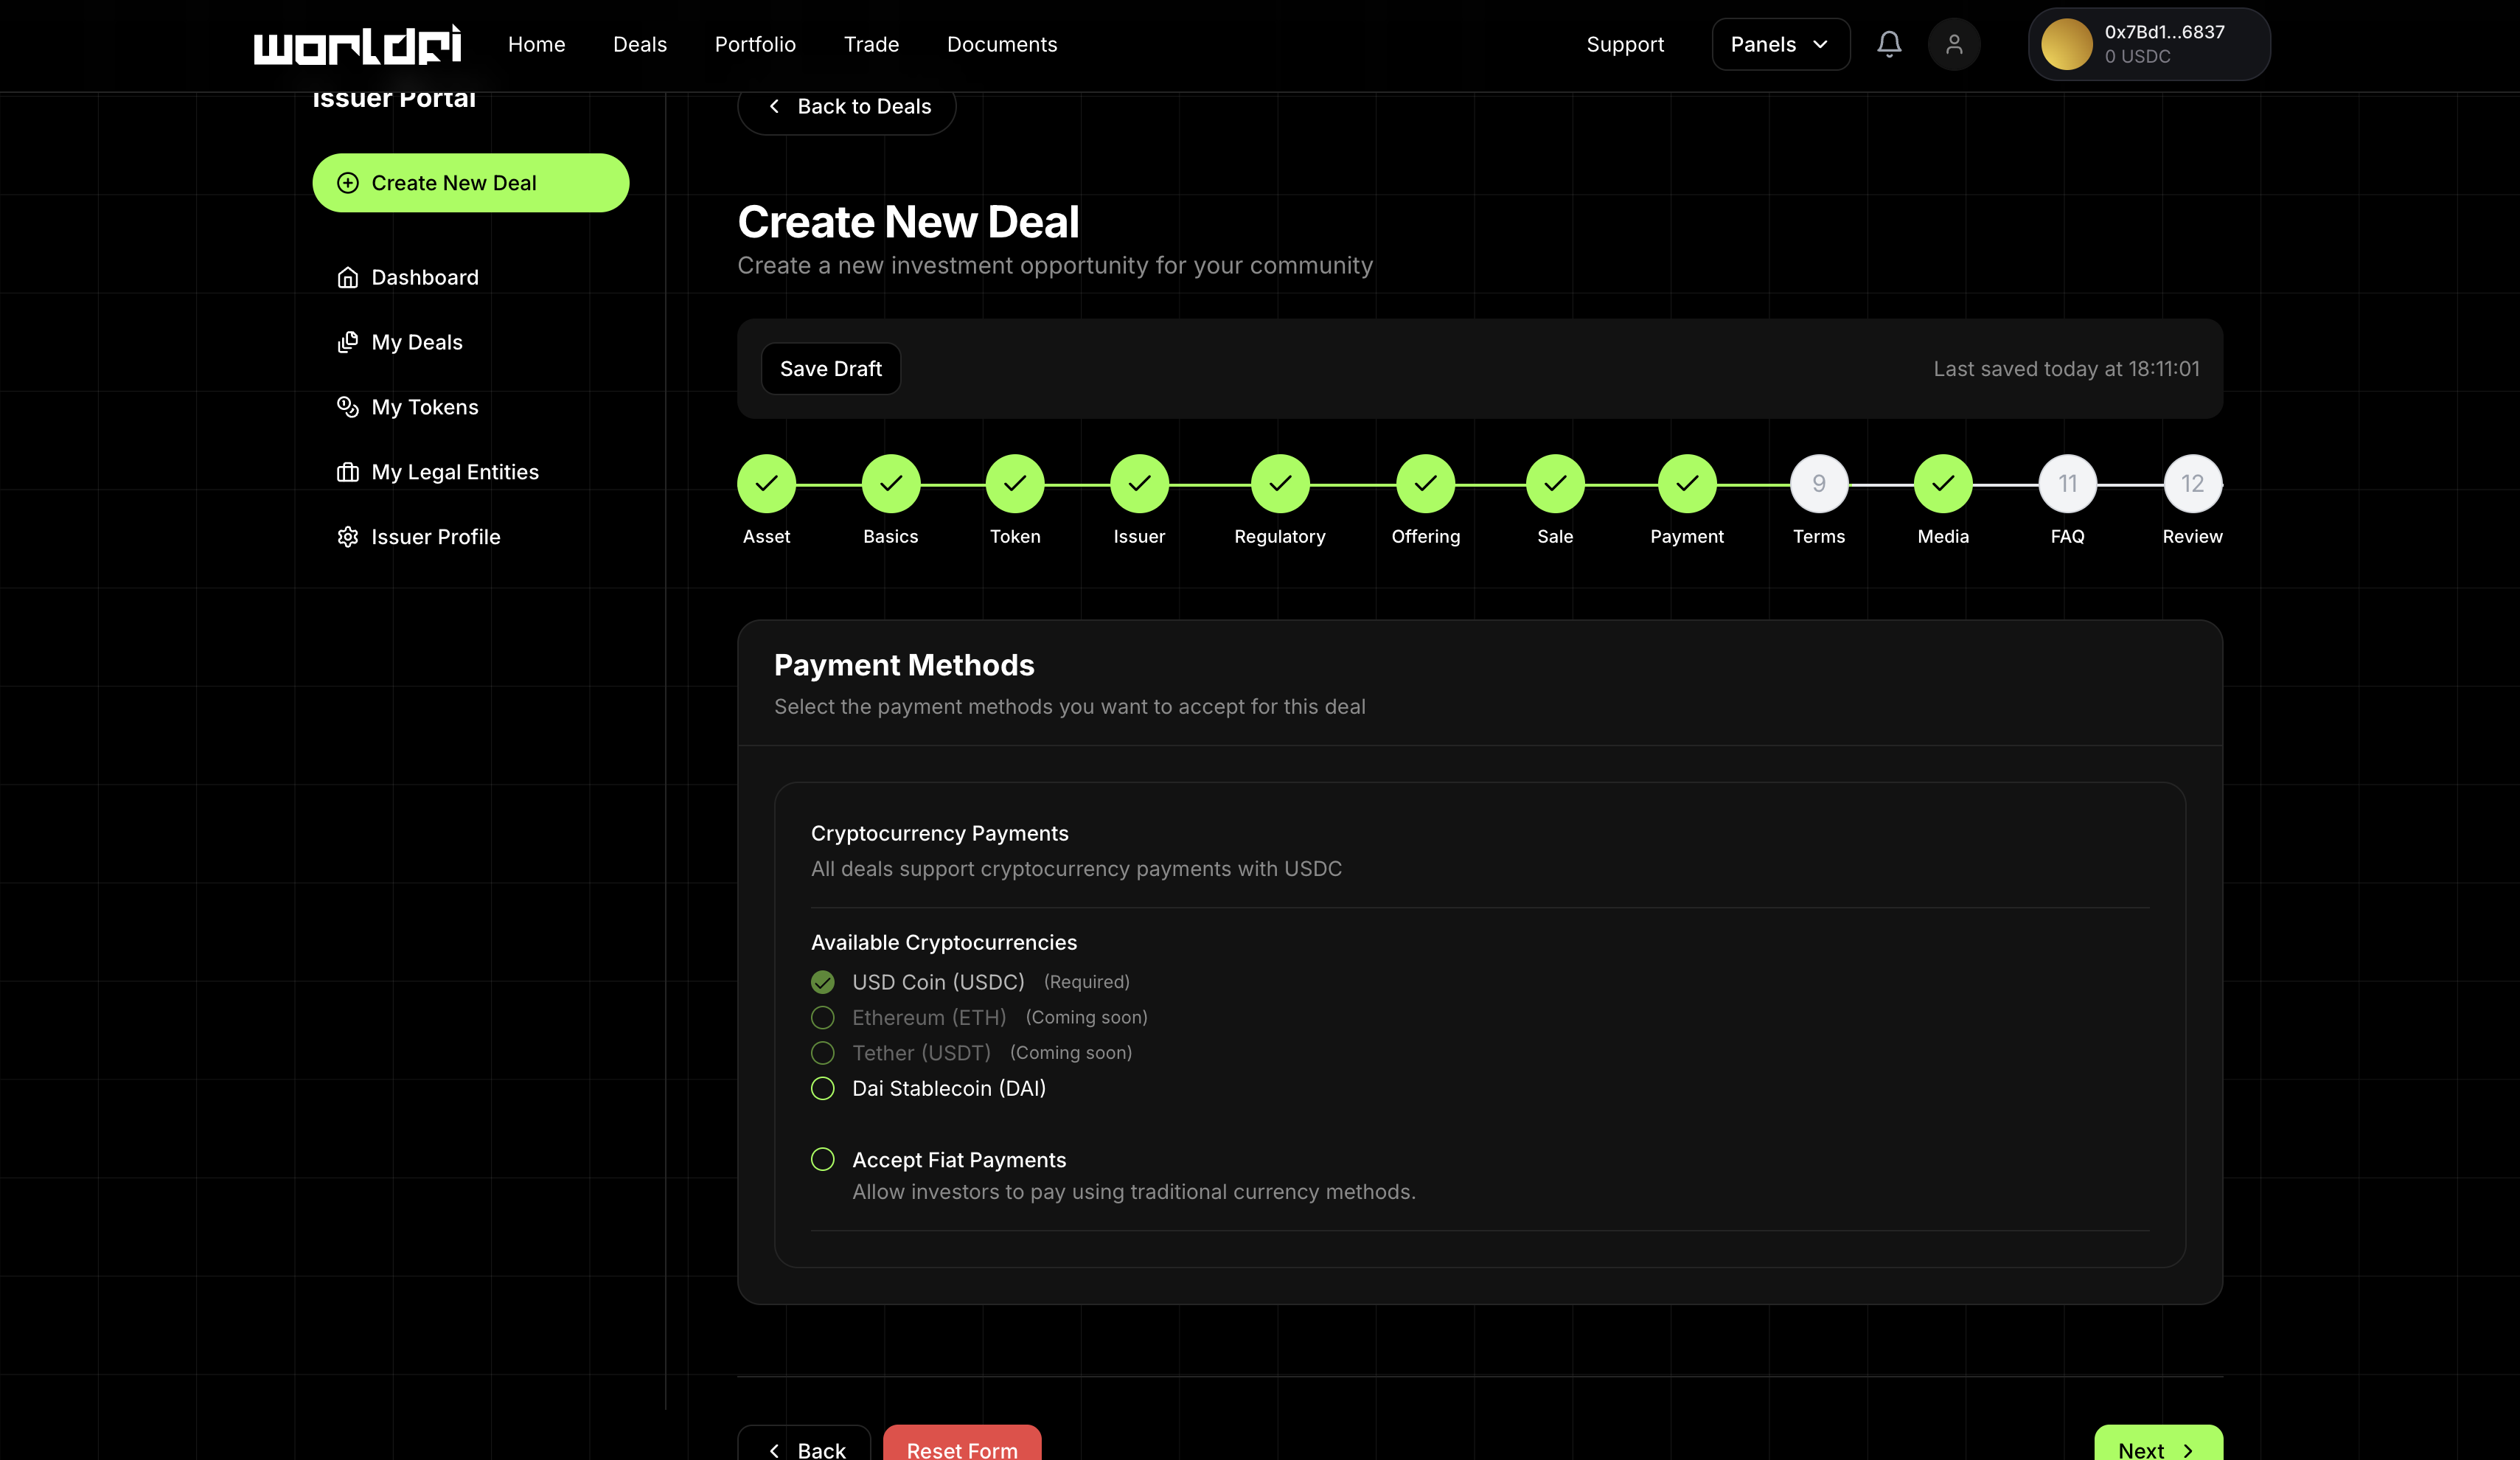This screenshot has height=1460, width=2520.
Task: Click the notification bell icon
Action: point(1888,44)
